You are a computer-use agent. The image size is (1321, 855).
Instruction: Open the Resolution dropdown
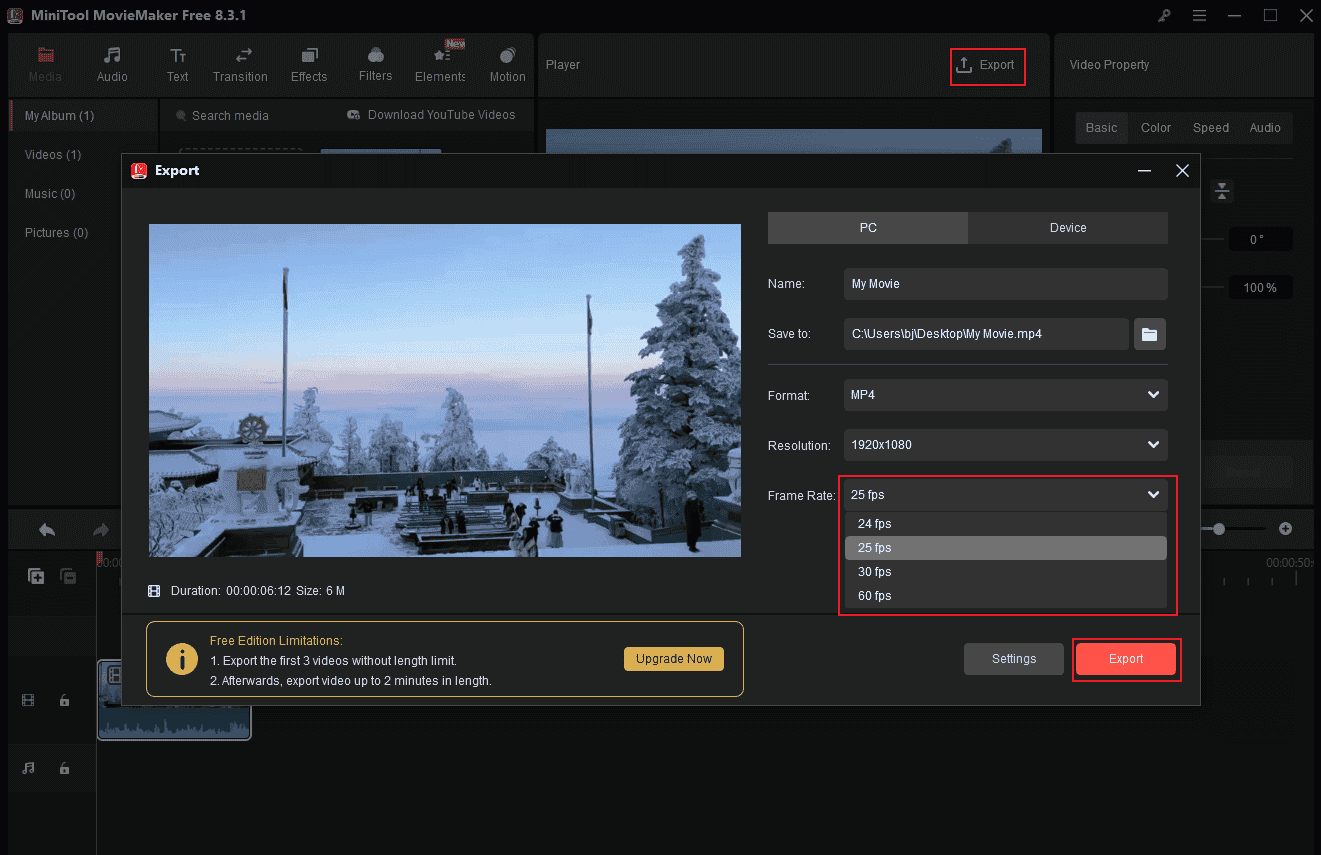coord(1005,444)
